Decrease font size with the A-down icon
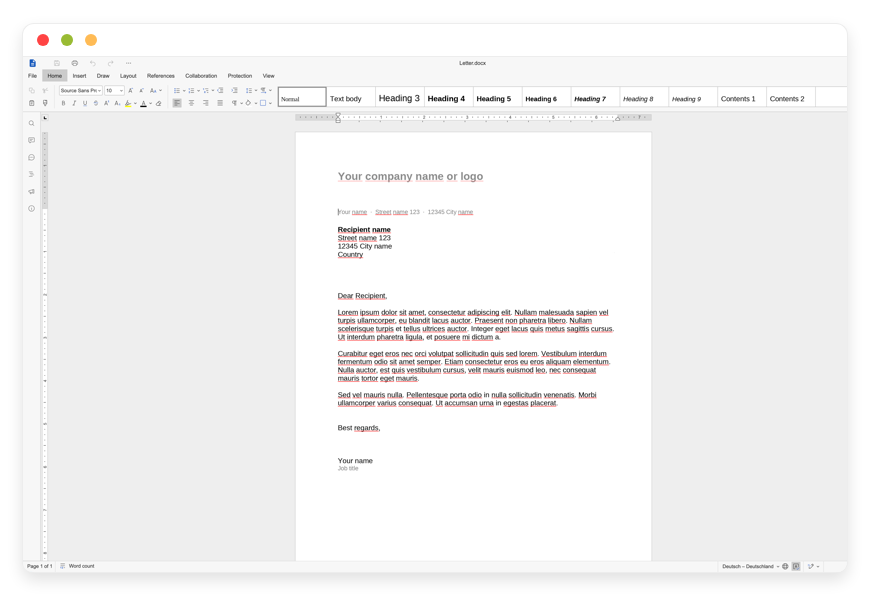The width and height of the screenshot is (870, 595). [x=141, y=90]
